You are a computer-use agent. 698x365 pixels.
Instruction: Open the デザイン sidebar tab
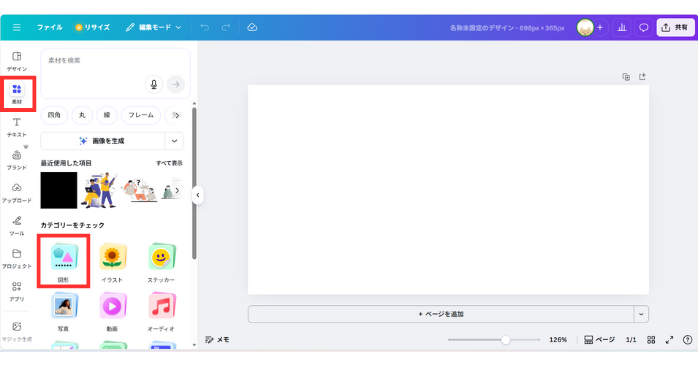tap(16, 61)
